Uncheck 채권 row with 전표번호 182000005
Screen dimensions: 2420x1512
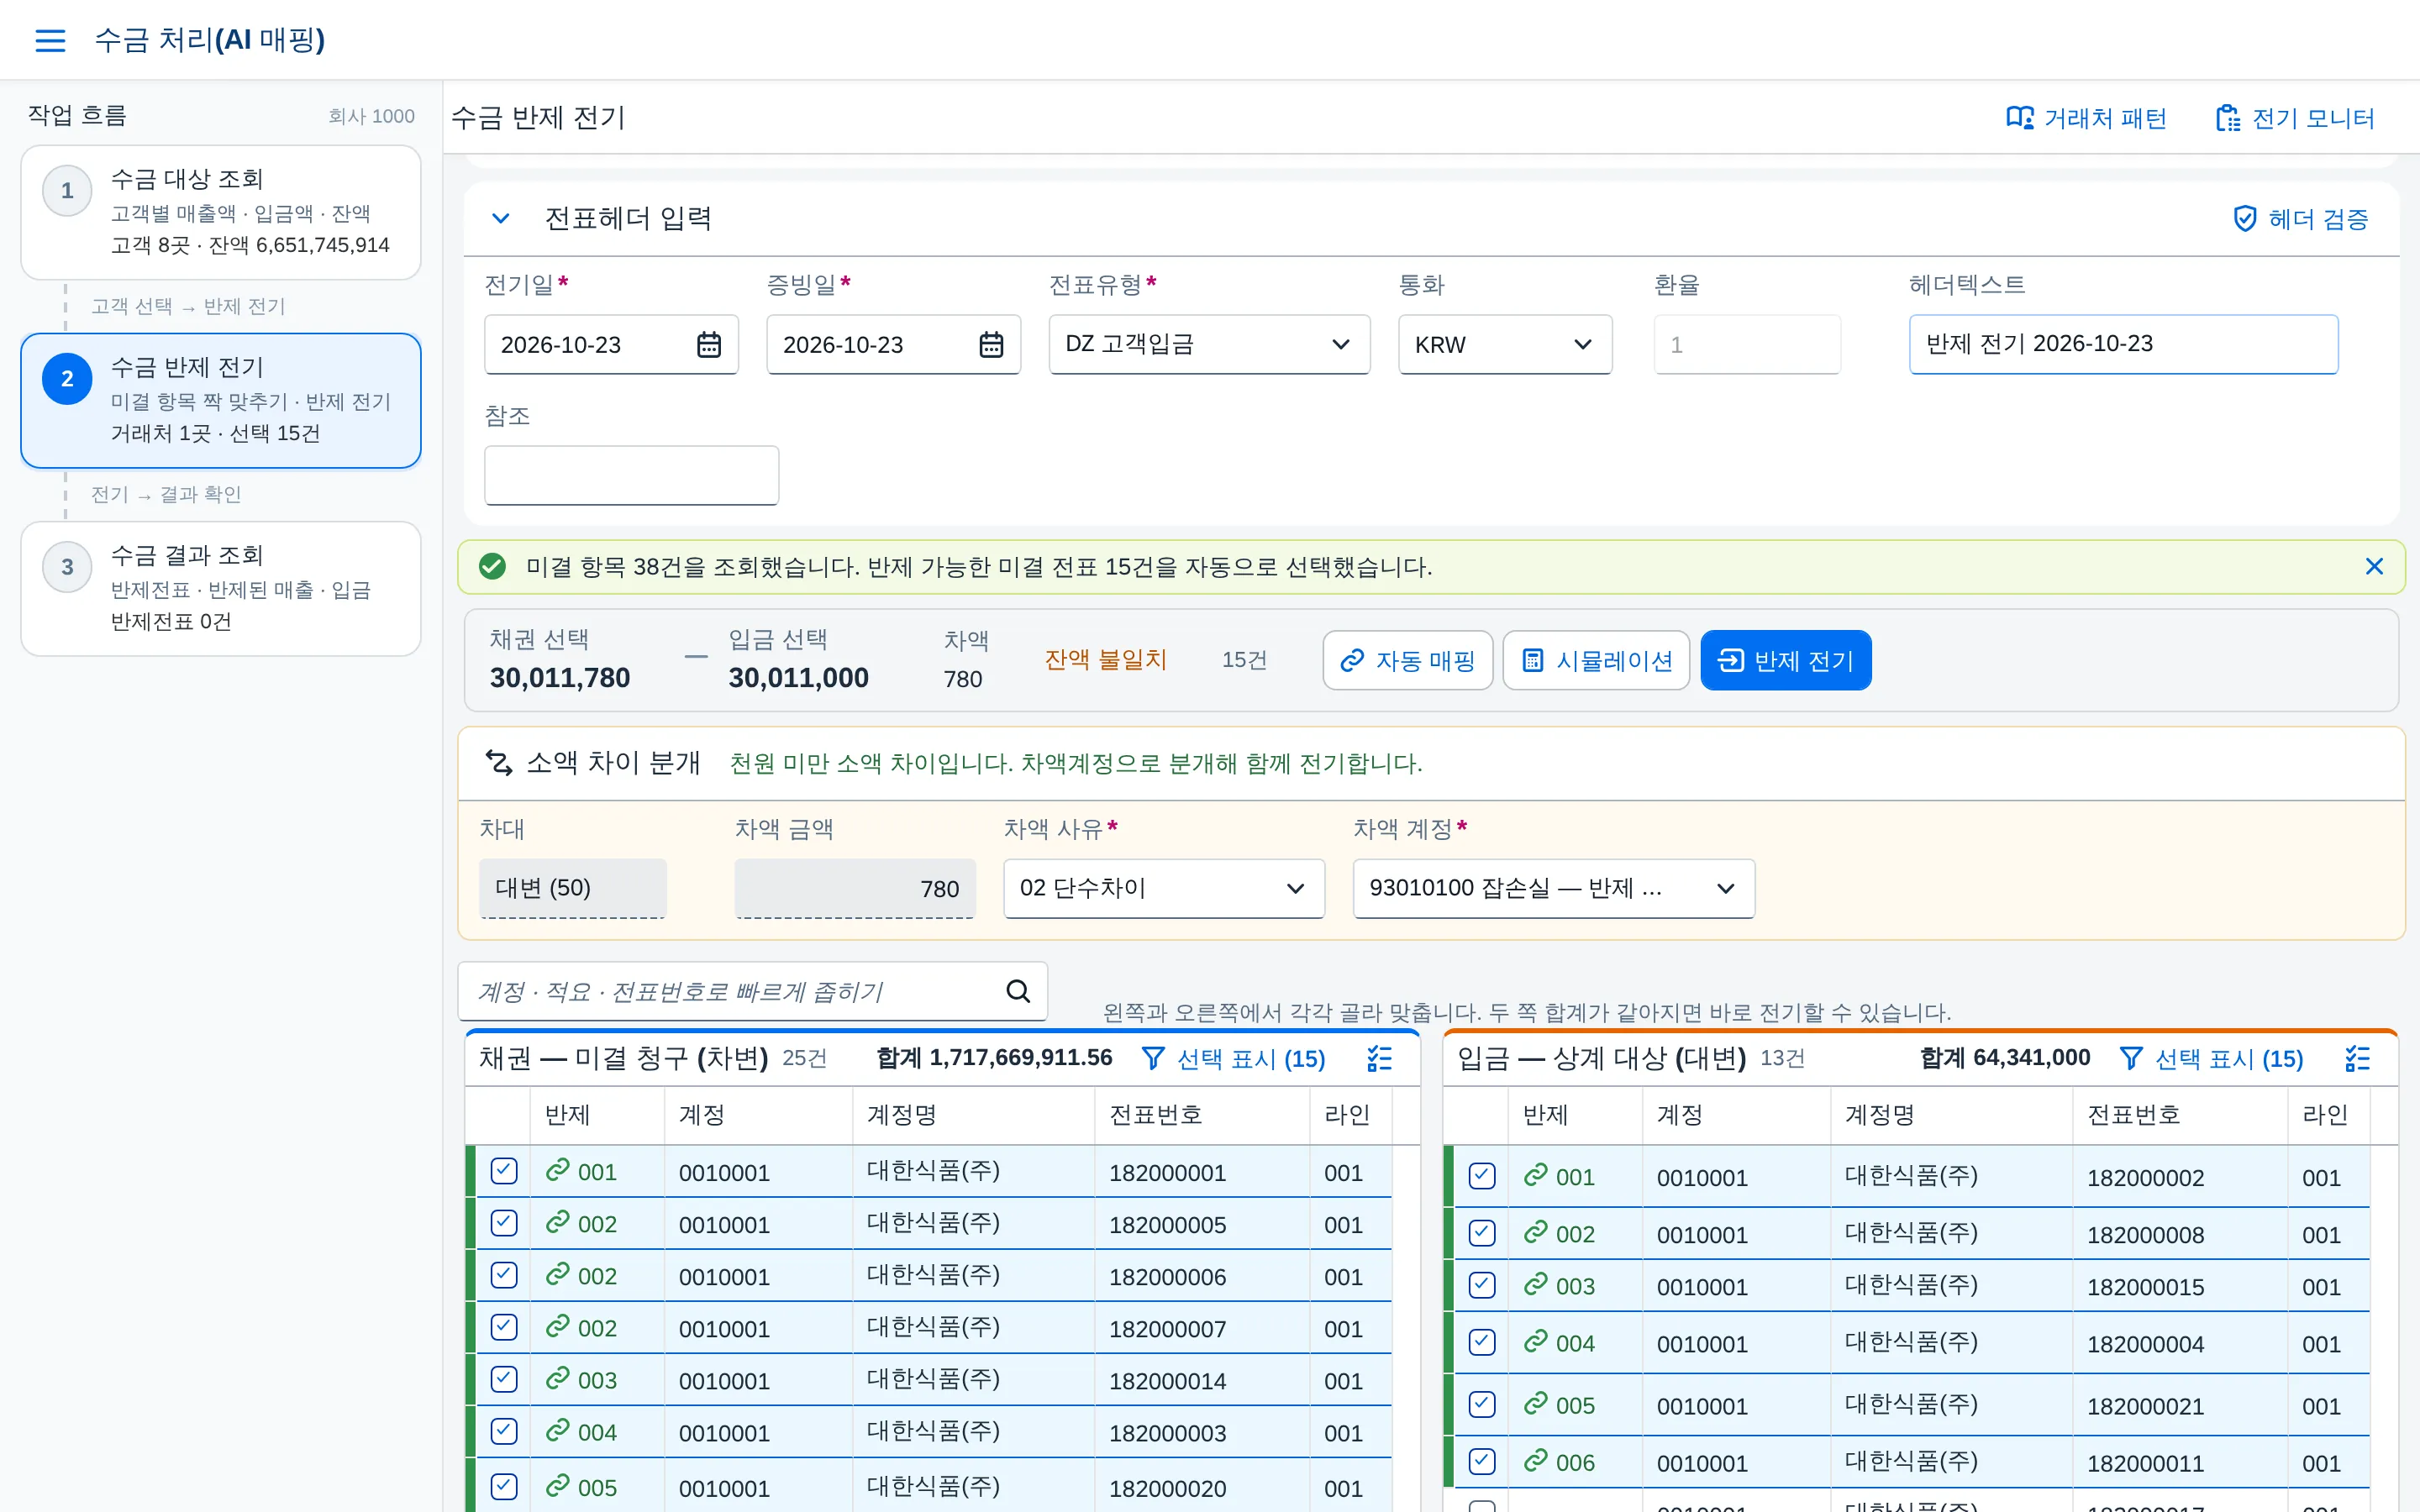[x=504, y=1223]
